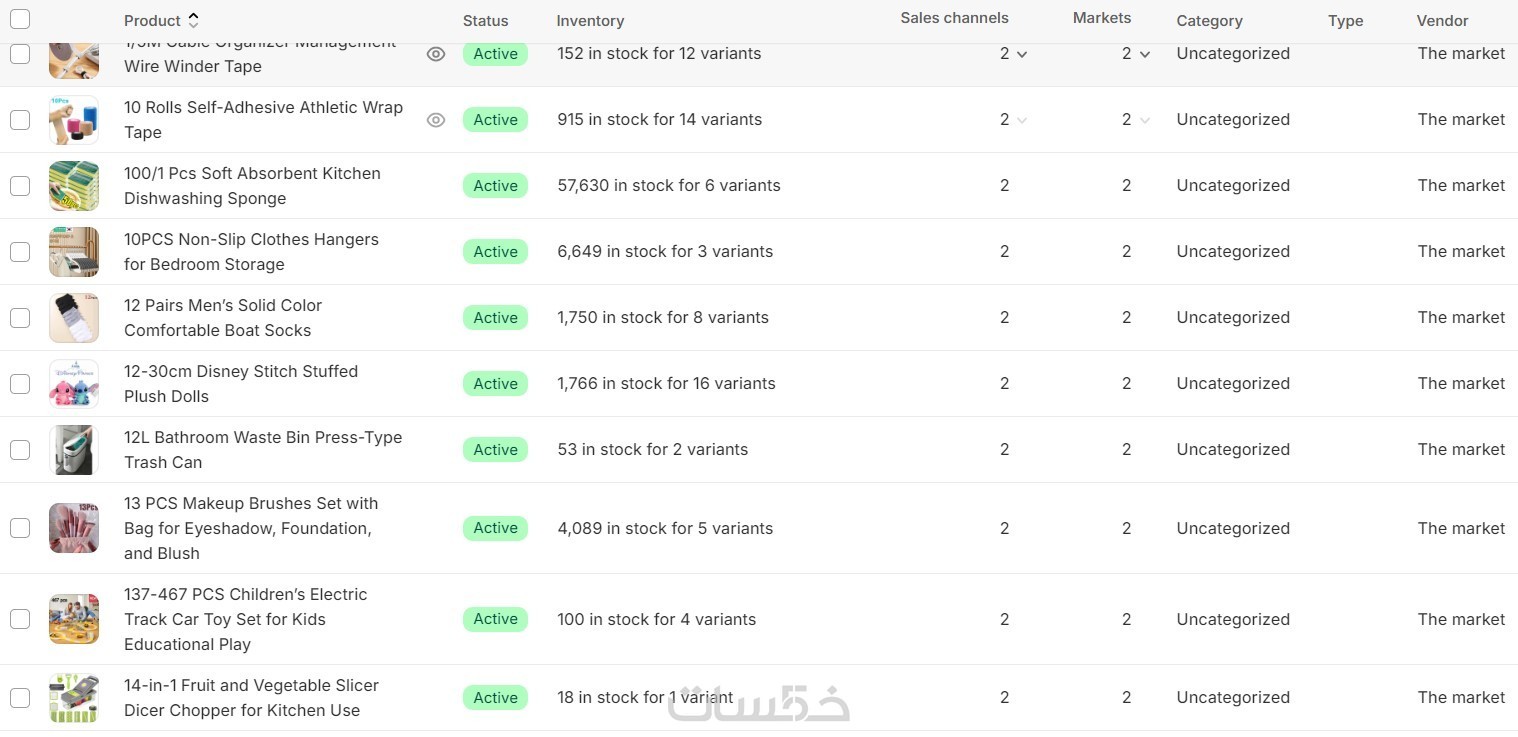1518x737 pixels.
Task: Toggle the select-all products checkbox in header
Action: pos(20,19)
